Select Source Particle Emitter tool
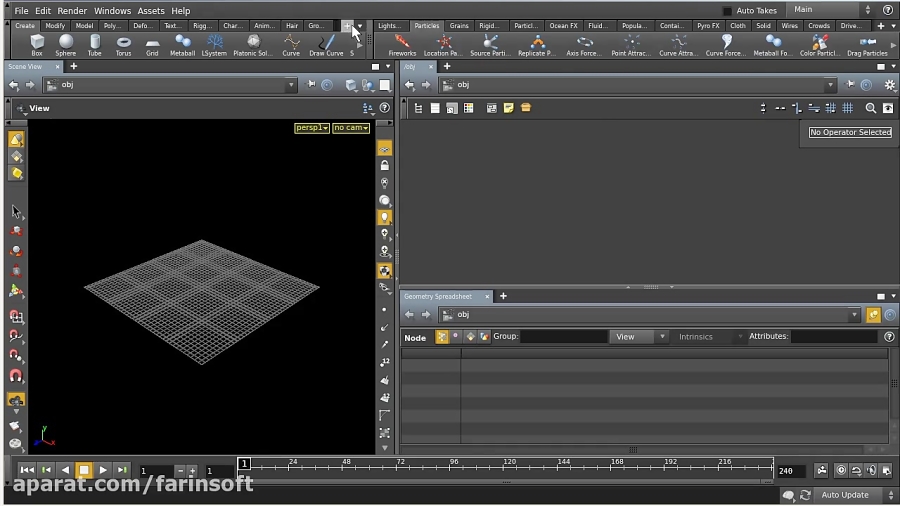This screenshot has height=506, width=900. (490, 45)
